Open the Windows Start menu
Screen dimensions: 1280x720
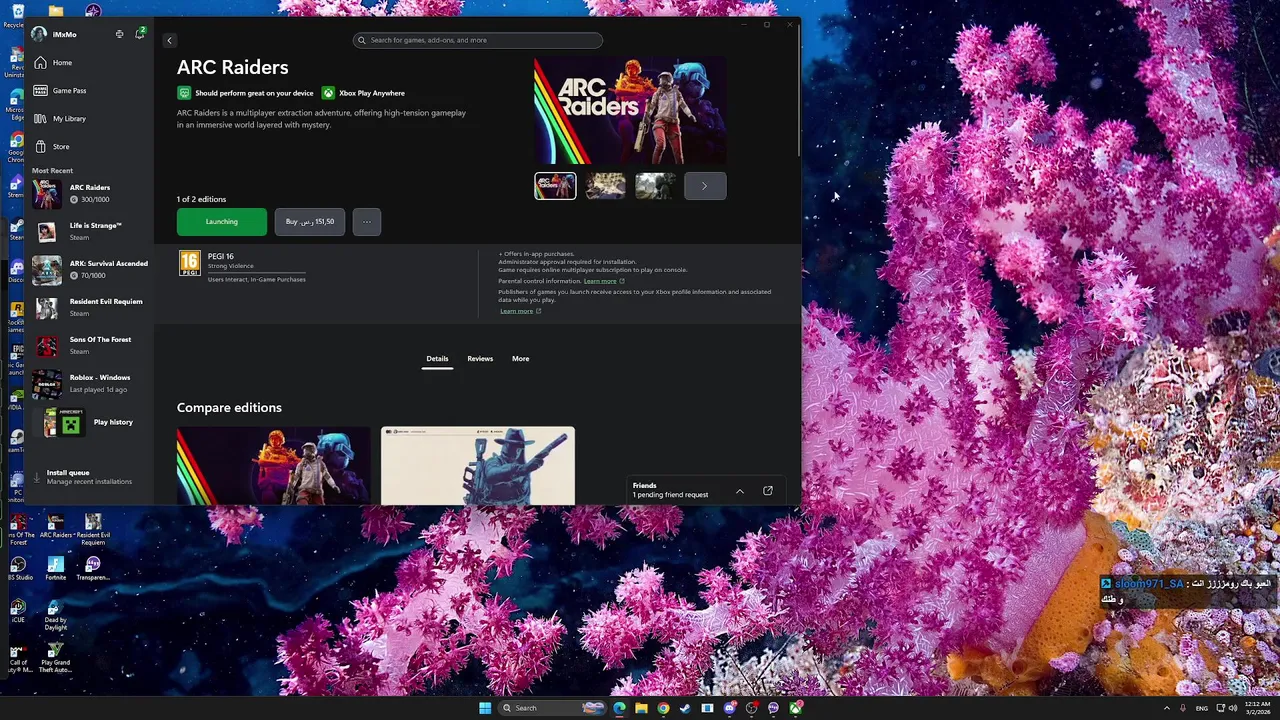click(x=485, y=708)
